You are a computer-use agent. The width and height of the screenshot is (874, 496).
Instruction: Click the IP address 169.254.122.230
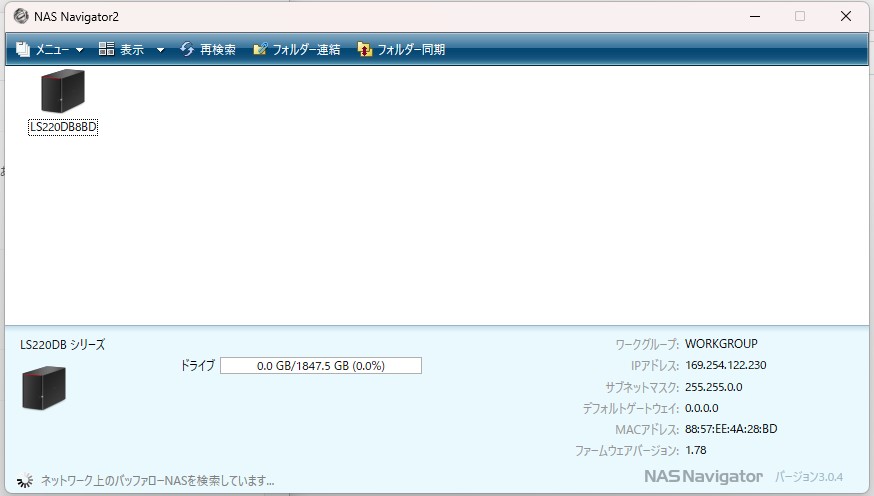(x=726, y=365)
